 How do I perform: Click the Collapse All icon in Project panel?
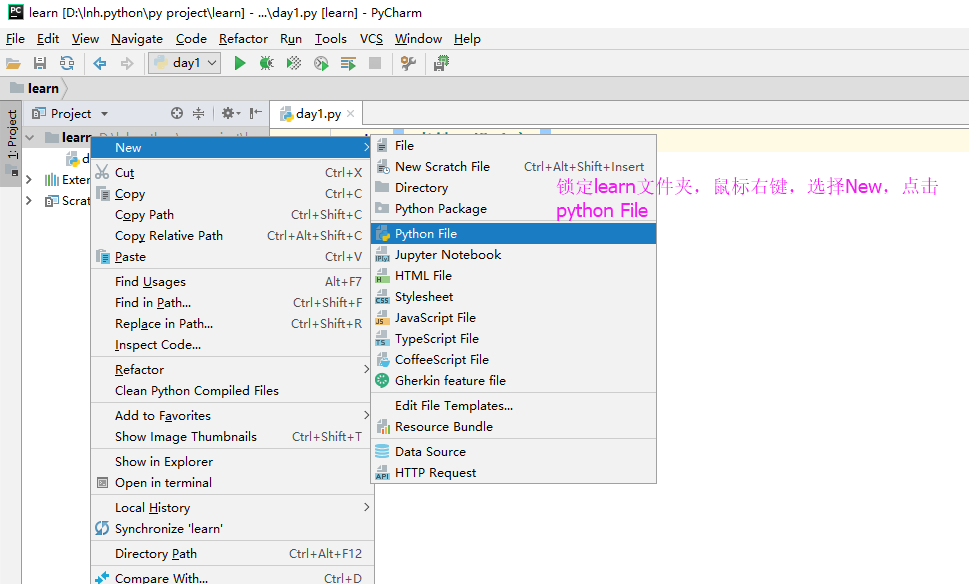[x=198, y=113]
